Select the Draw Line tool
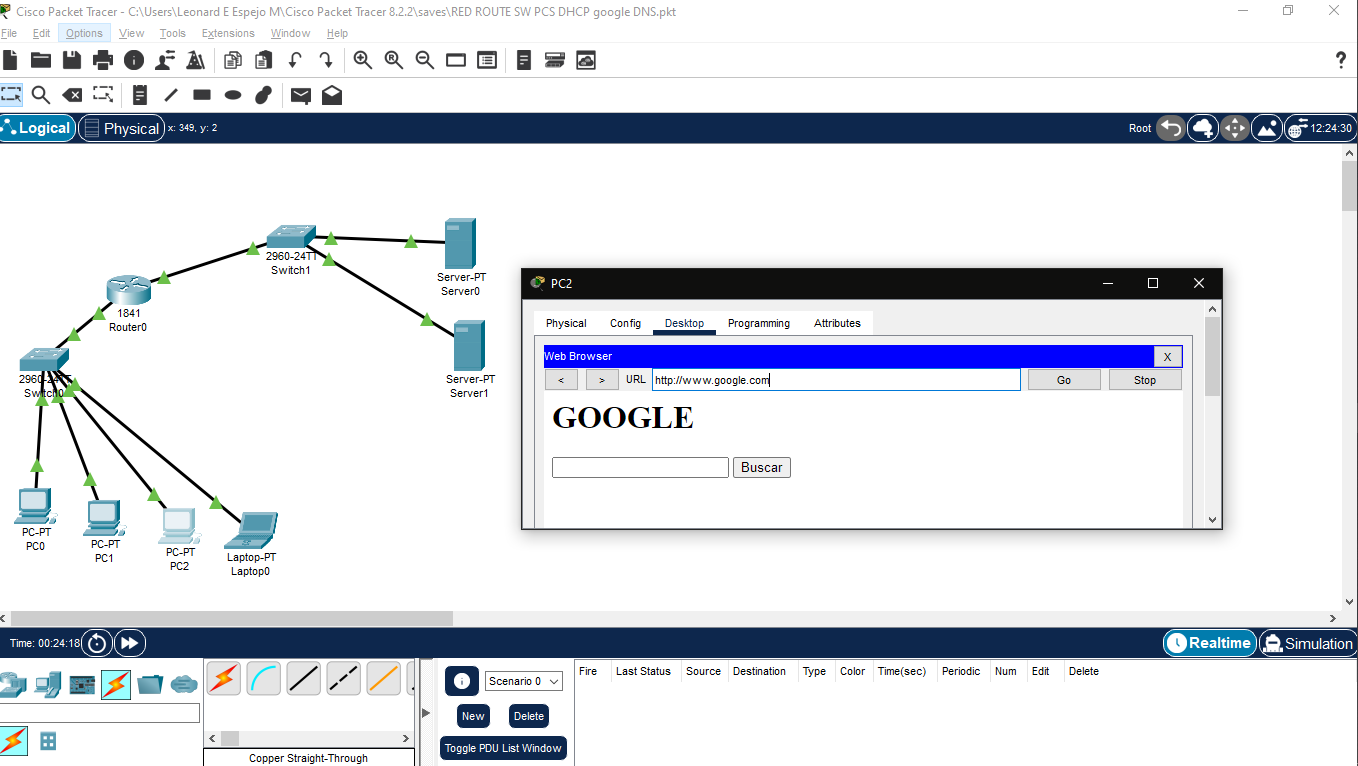The height and width of the screenshot is (766, 1358). pos(171,95)
